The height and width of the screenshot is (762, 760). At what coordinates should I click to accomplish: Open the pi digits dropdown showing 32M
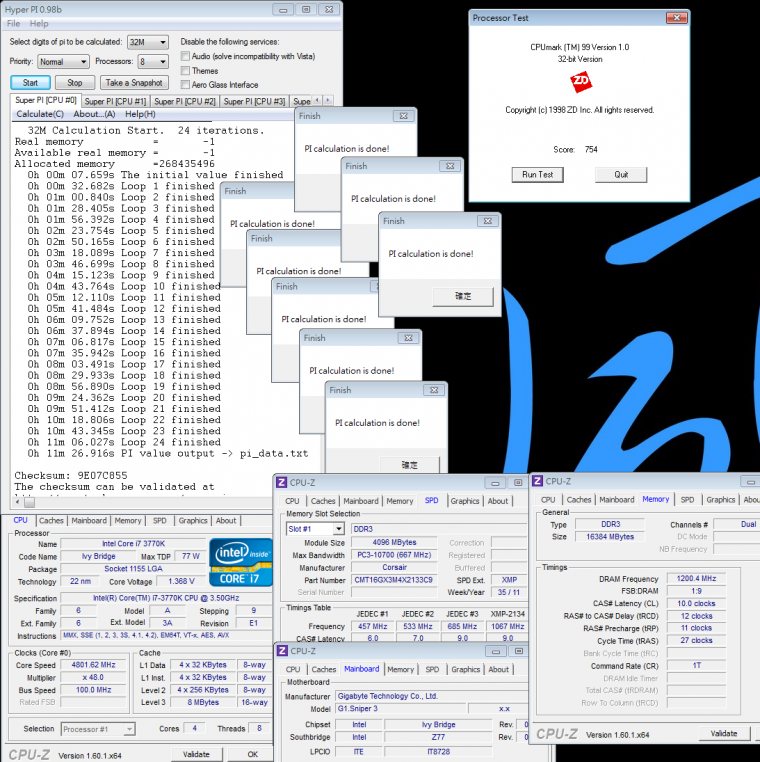click(x=149, y=42)
